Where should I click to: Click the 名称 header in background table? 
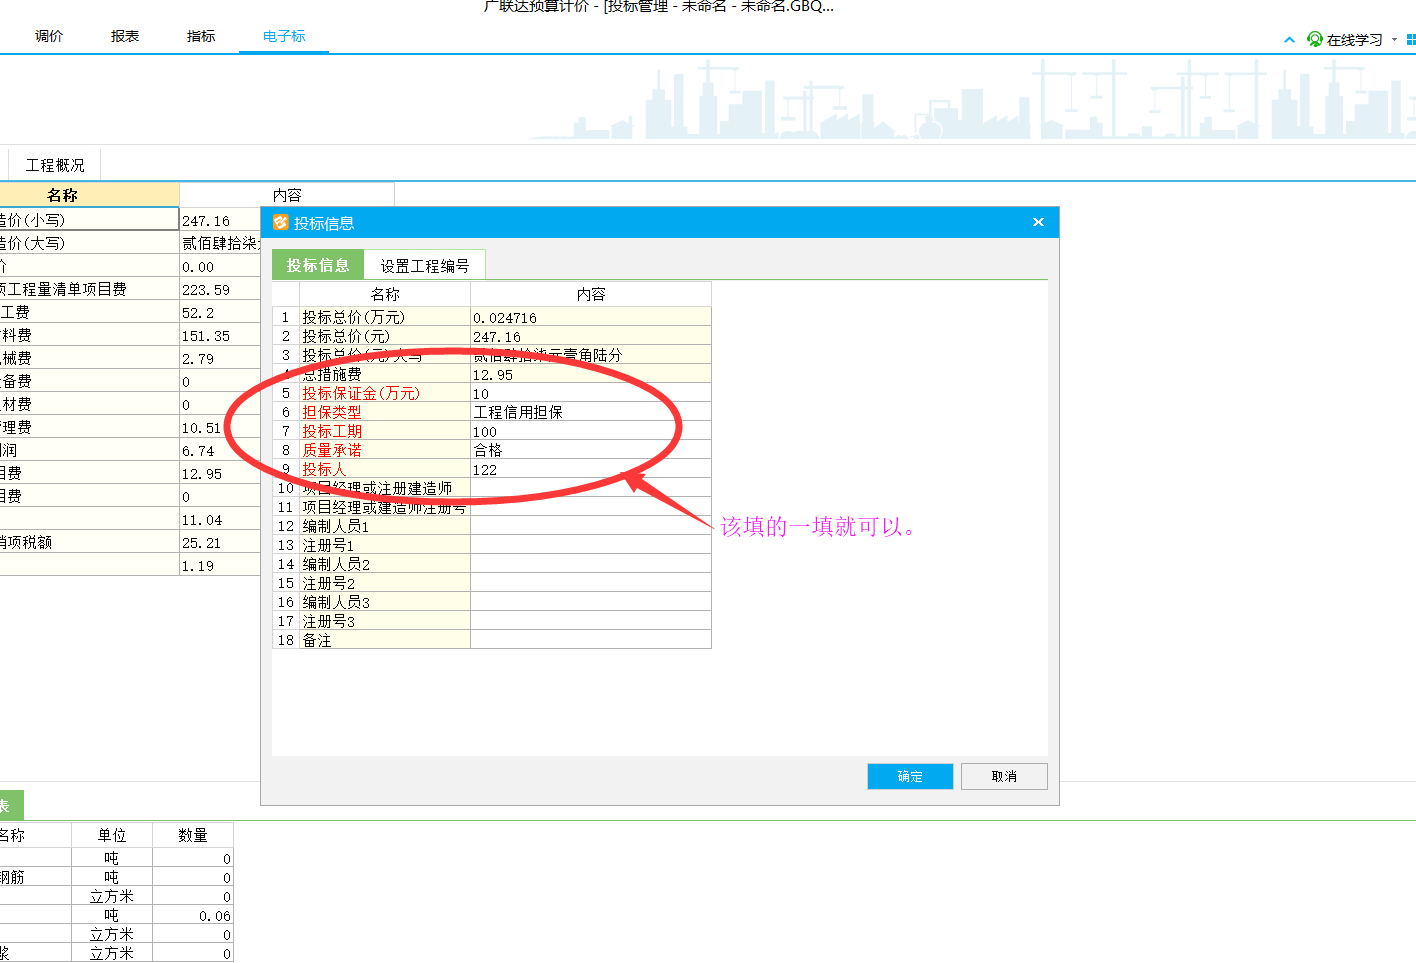click(x=62, y=195)
